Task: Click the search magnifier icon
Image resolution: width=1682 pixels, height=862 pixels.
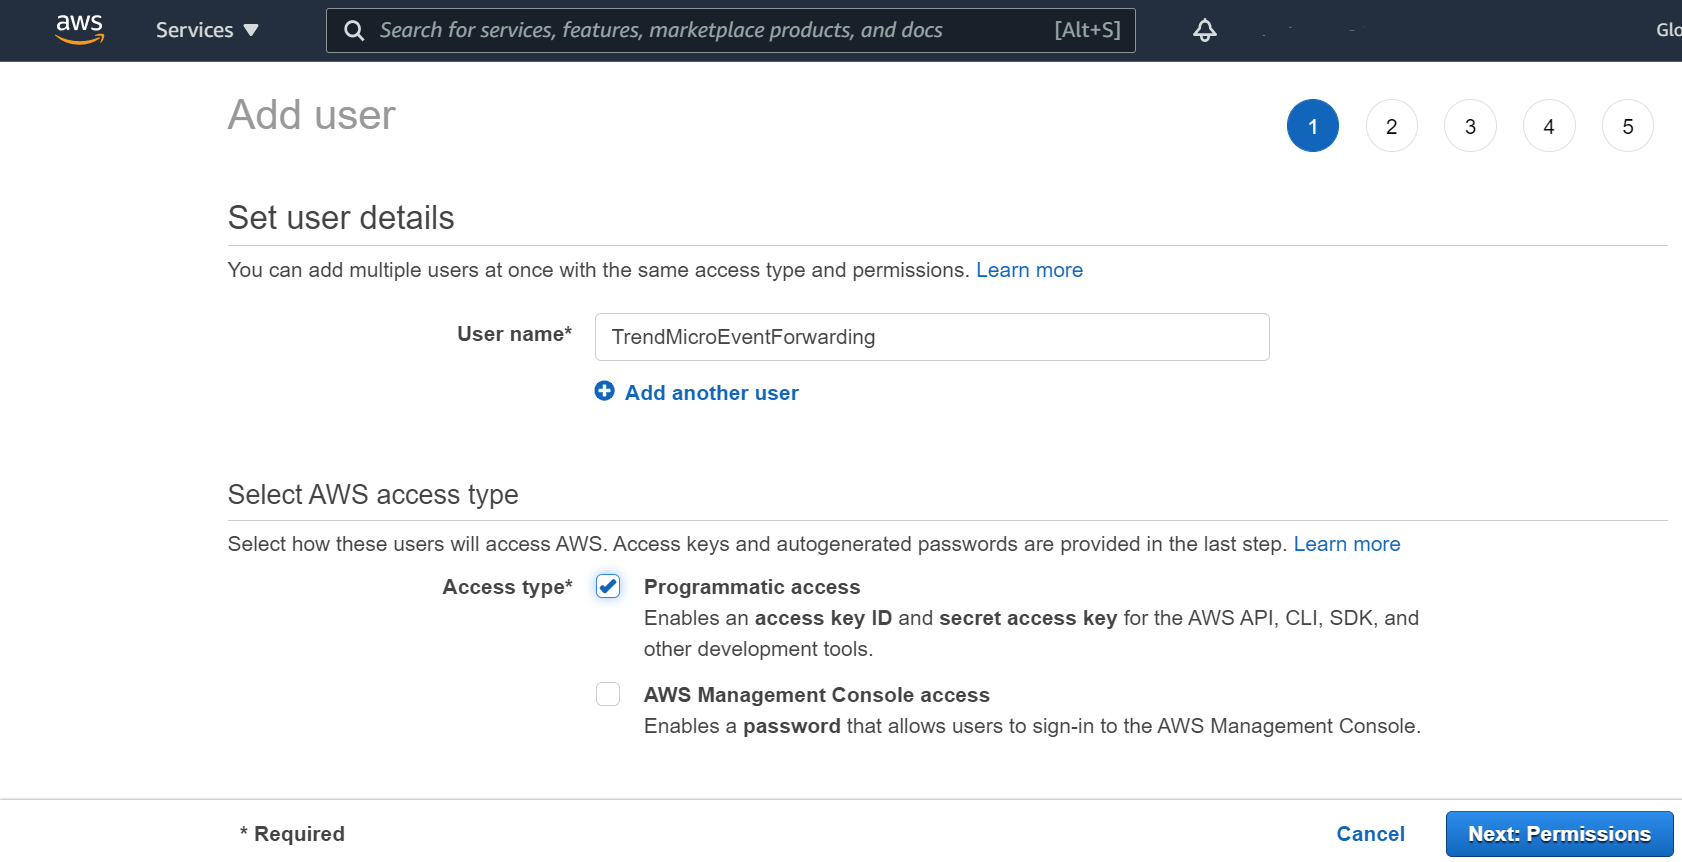Action: (354, 31)
